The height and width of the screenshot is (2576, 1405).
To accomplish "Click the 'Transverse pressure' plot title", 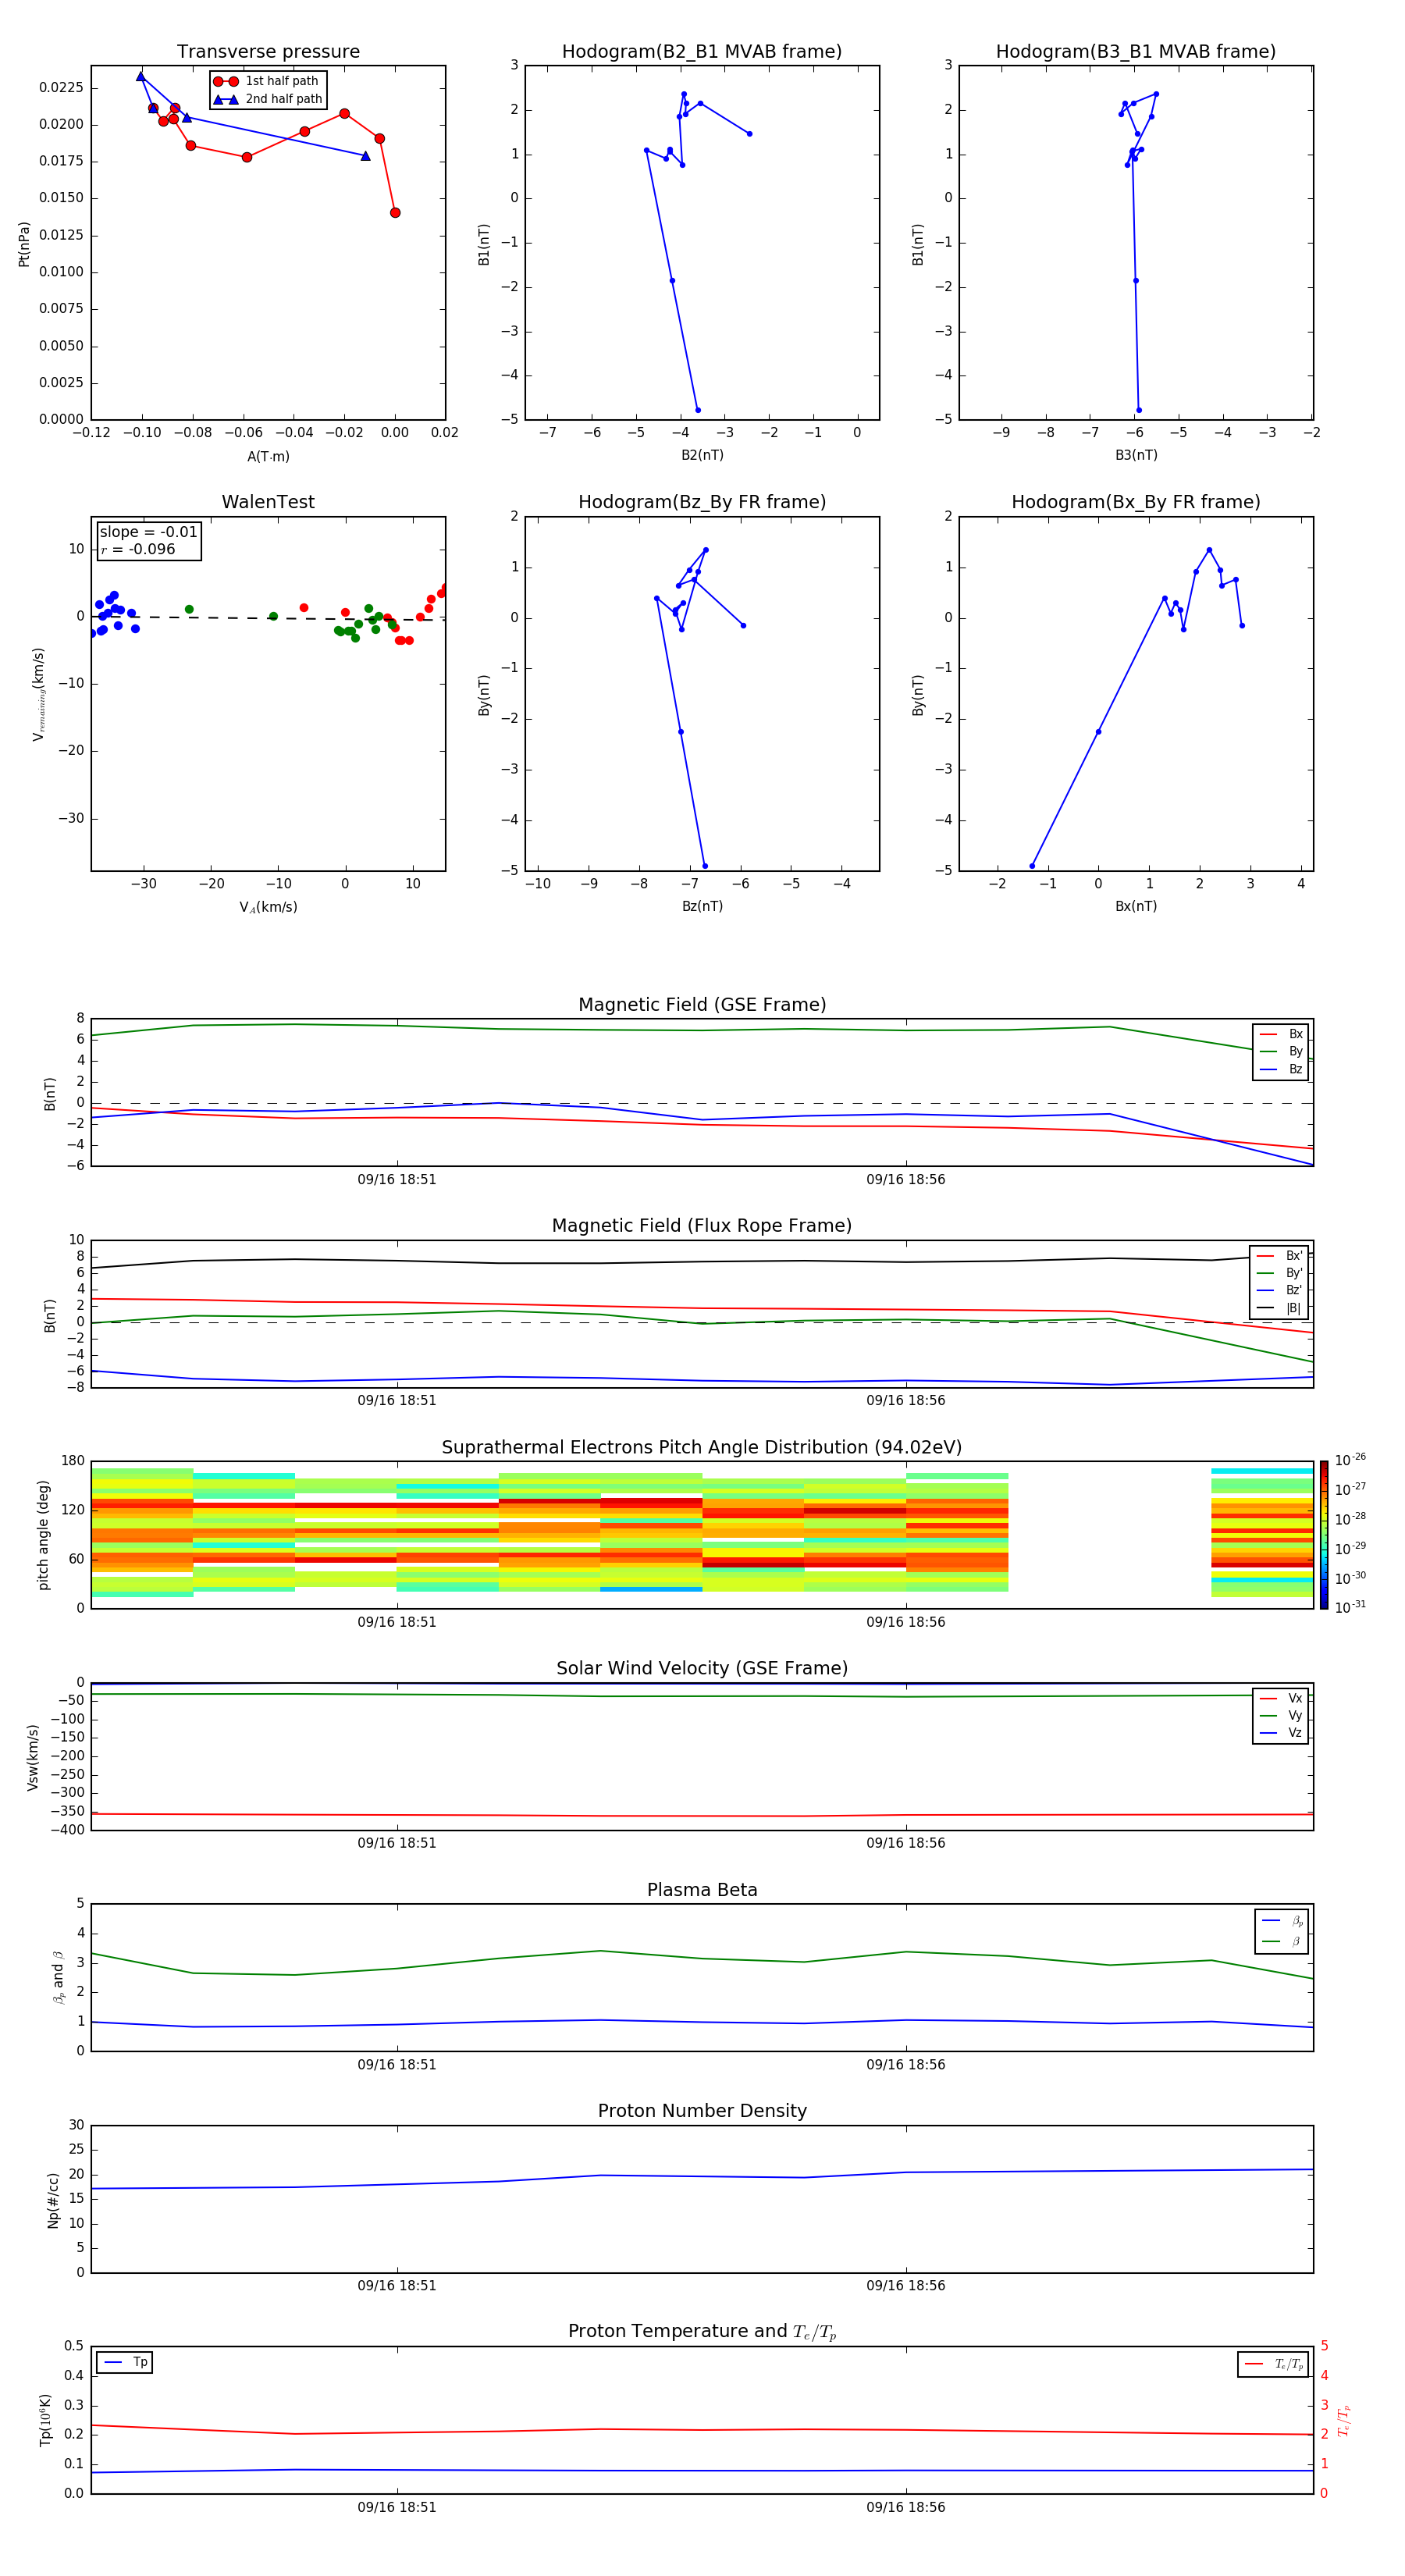I will (268, 52).
